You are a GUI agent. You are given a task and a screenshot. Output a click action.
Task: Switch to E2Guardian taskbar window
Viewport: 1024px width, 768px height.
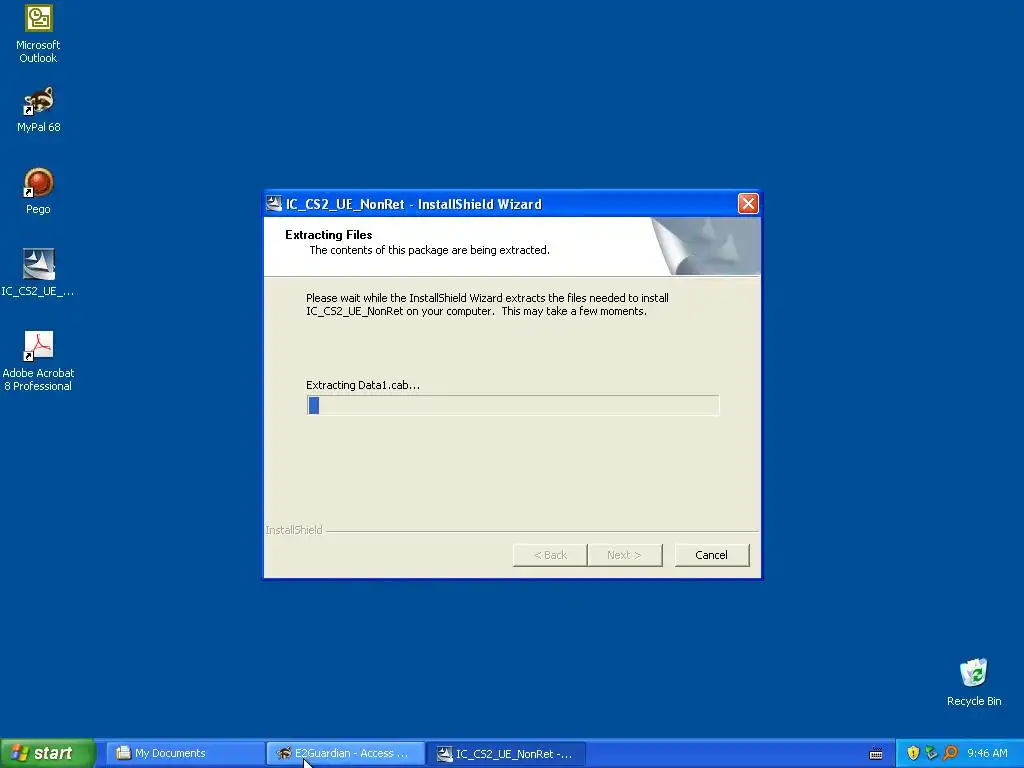pyautogui.click(x=345, y=754)
